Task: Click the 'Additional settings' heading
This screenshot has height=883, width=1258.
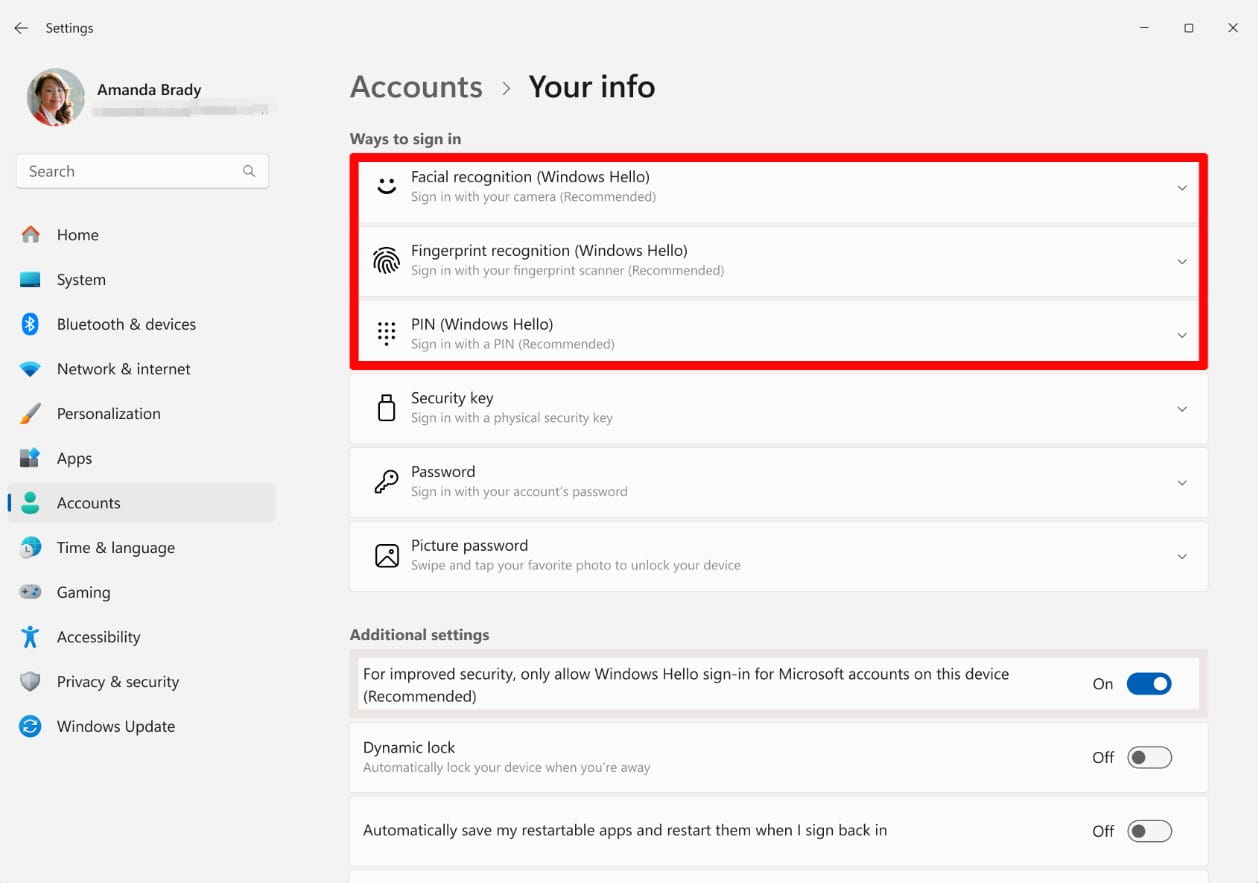Action: click(420, 635)
